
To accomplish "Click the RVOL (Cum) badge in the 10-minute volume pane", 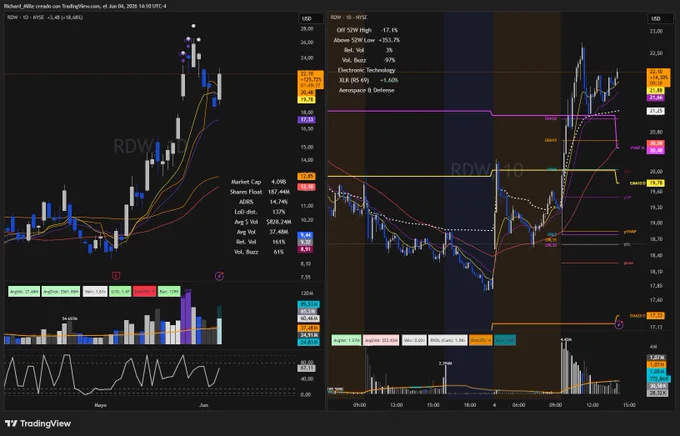I will pos(448,341).
